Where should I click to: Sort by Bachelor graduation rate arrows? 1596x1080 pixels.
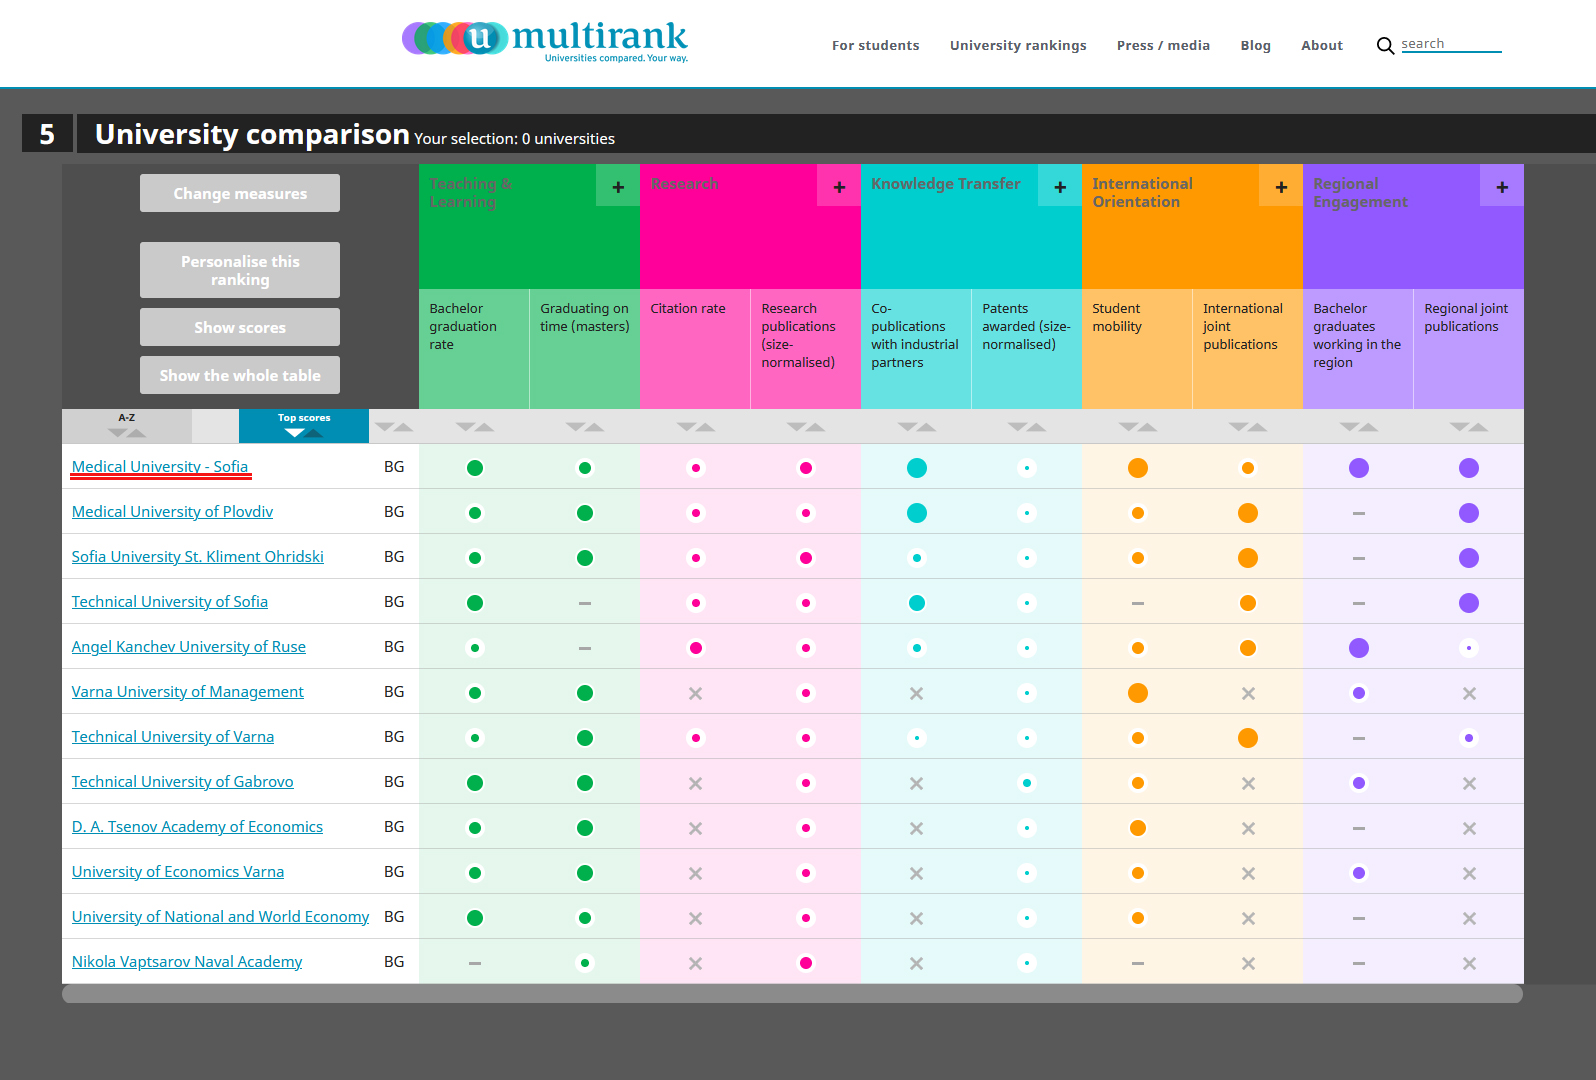point(475,427)
